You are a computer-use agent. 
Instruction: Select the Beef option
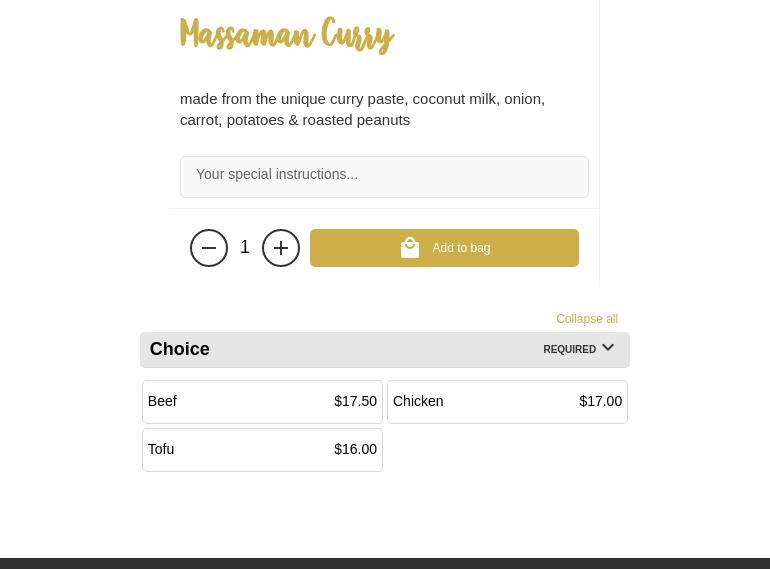coord(262,402)
